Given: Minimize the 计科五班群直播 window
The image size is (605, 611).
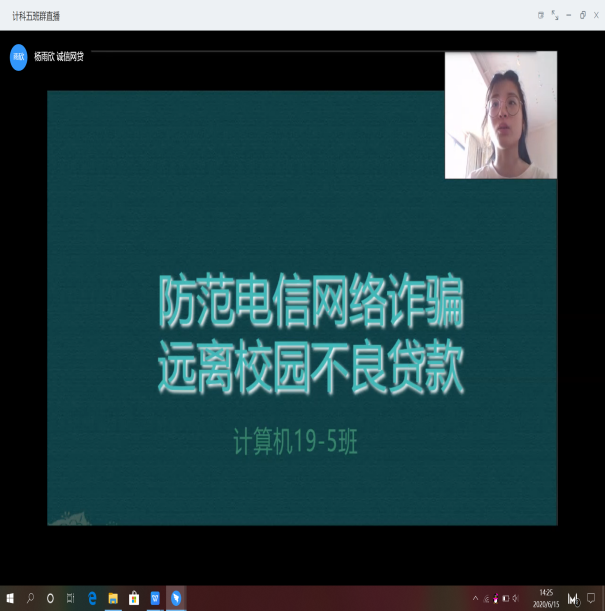Looking at the screenshot, I should tap(568, 15).
